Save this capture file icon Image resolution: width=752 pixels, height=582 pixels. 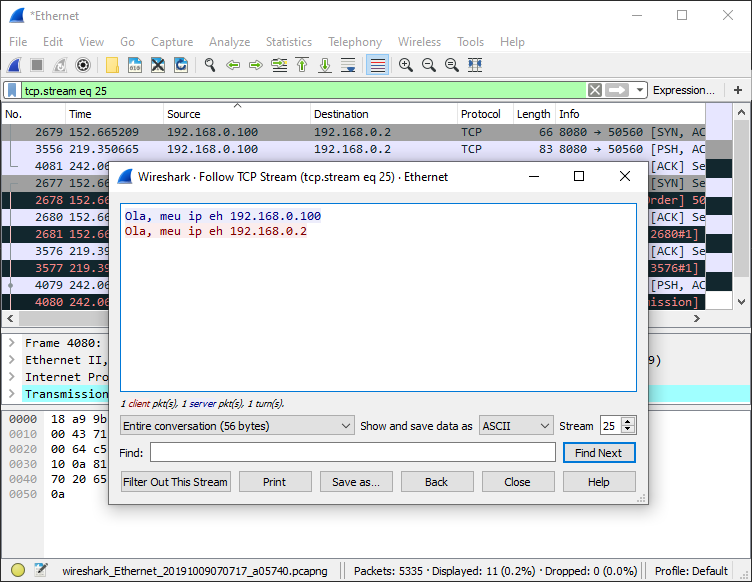(135, 65)
